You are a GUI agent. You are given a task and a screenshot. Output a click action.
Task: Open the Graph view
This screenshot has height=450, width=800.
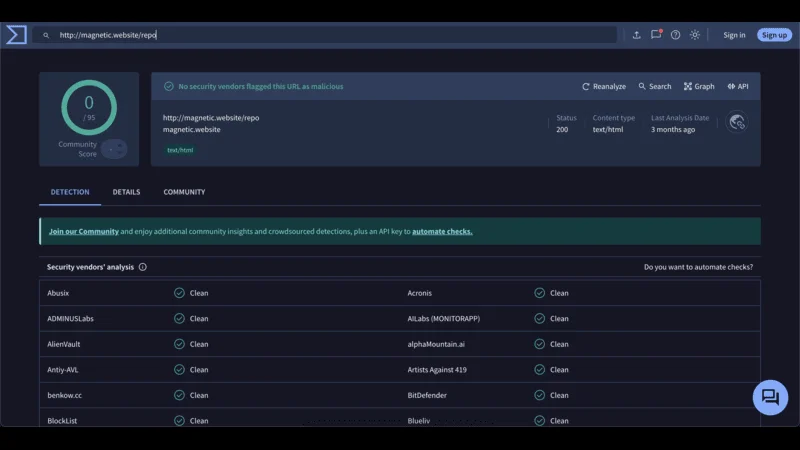point(699,87)
